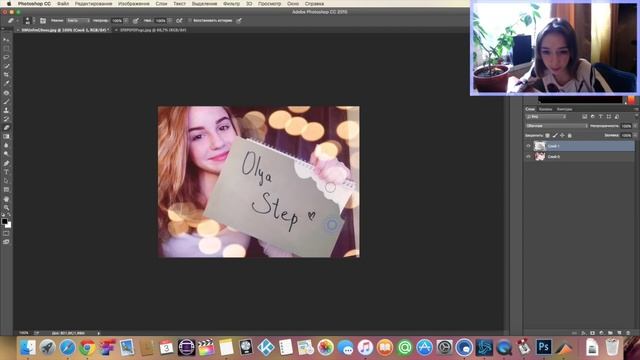
Task: Hide layer Слой 0 with eye icon
Action: coord(528,156)
